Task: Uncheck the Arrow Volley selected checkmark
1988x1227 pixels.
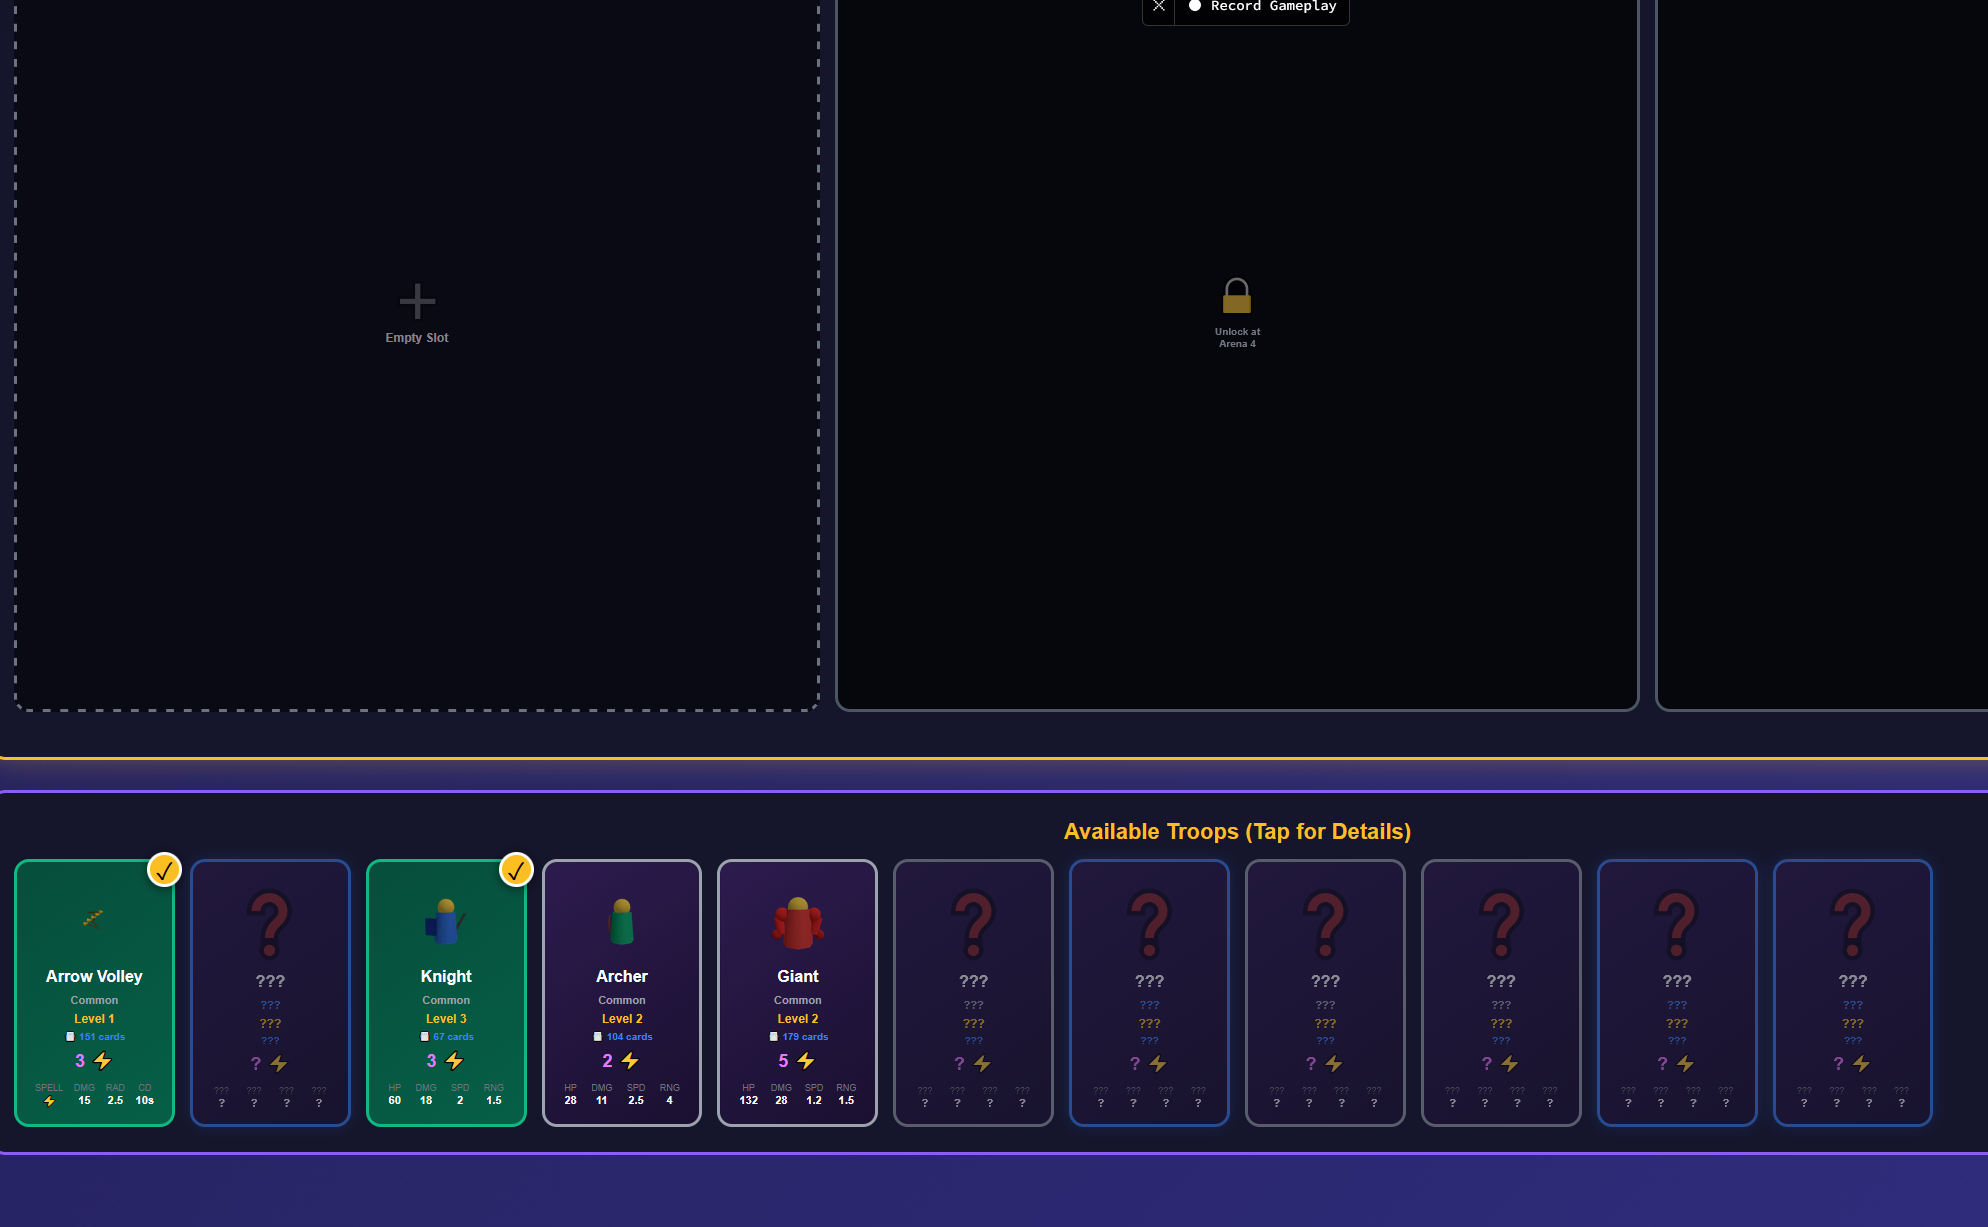Action: point(164,870)
